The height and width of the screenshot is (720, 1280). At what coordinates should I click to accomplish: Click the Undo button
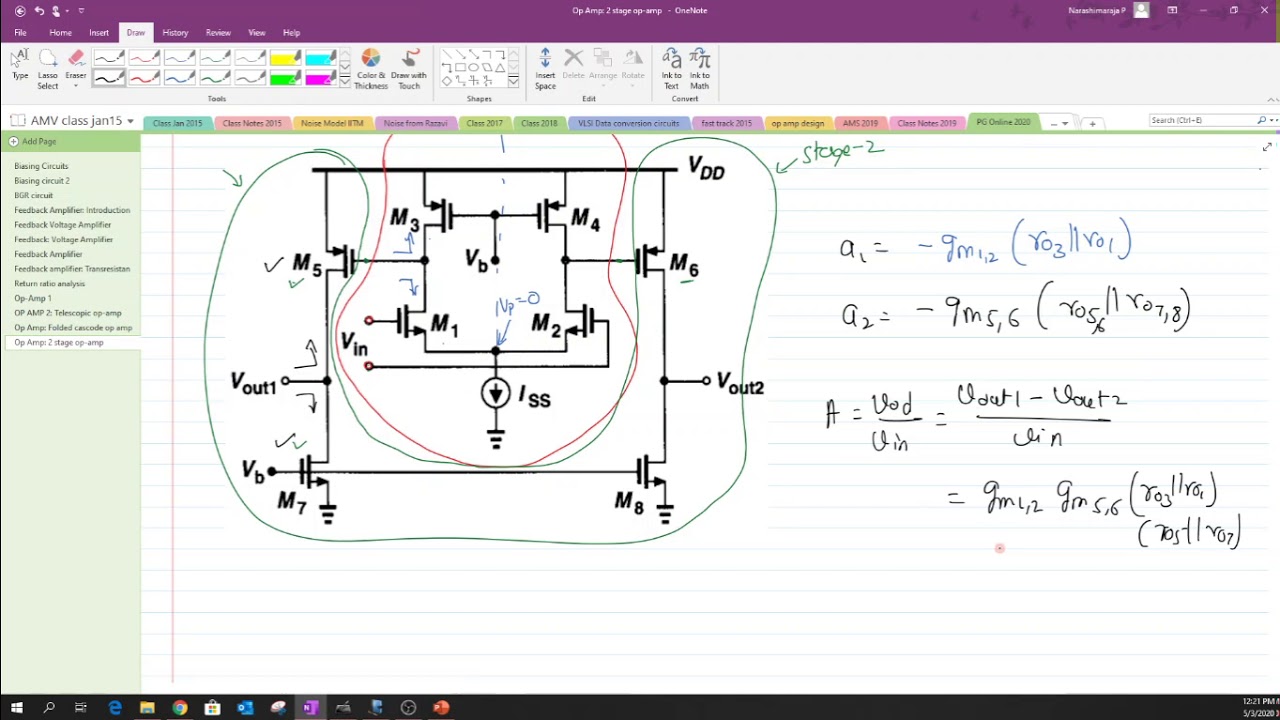coord(40,10)
